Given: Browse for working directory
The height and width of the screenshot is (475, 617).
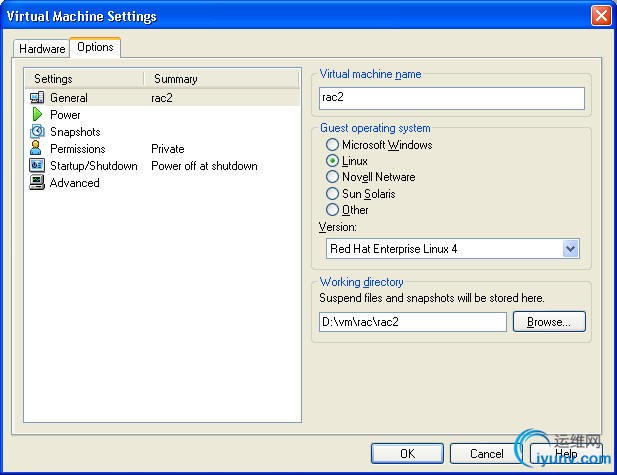Looking at the screenshot, I should [x=549, y=322].
